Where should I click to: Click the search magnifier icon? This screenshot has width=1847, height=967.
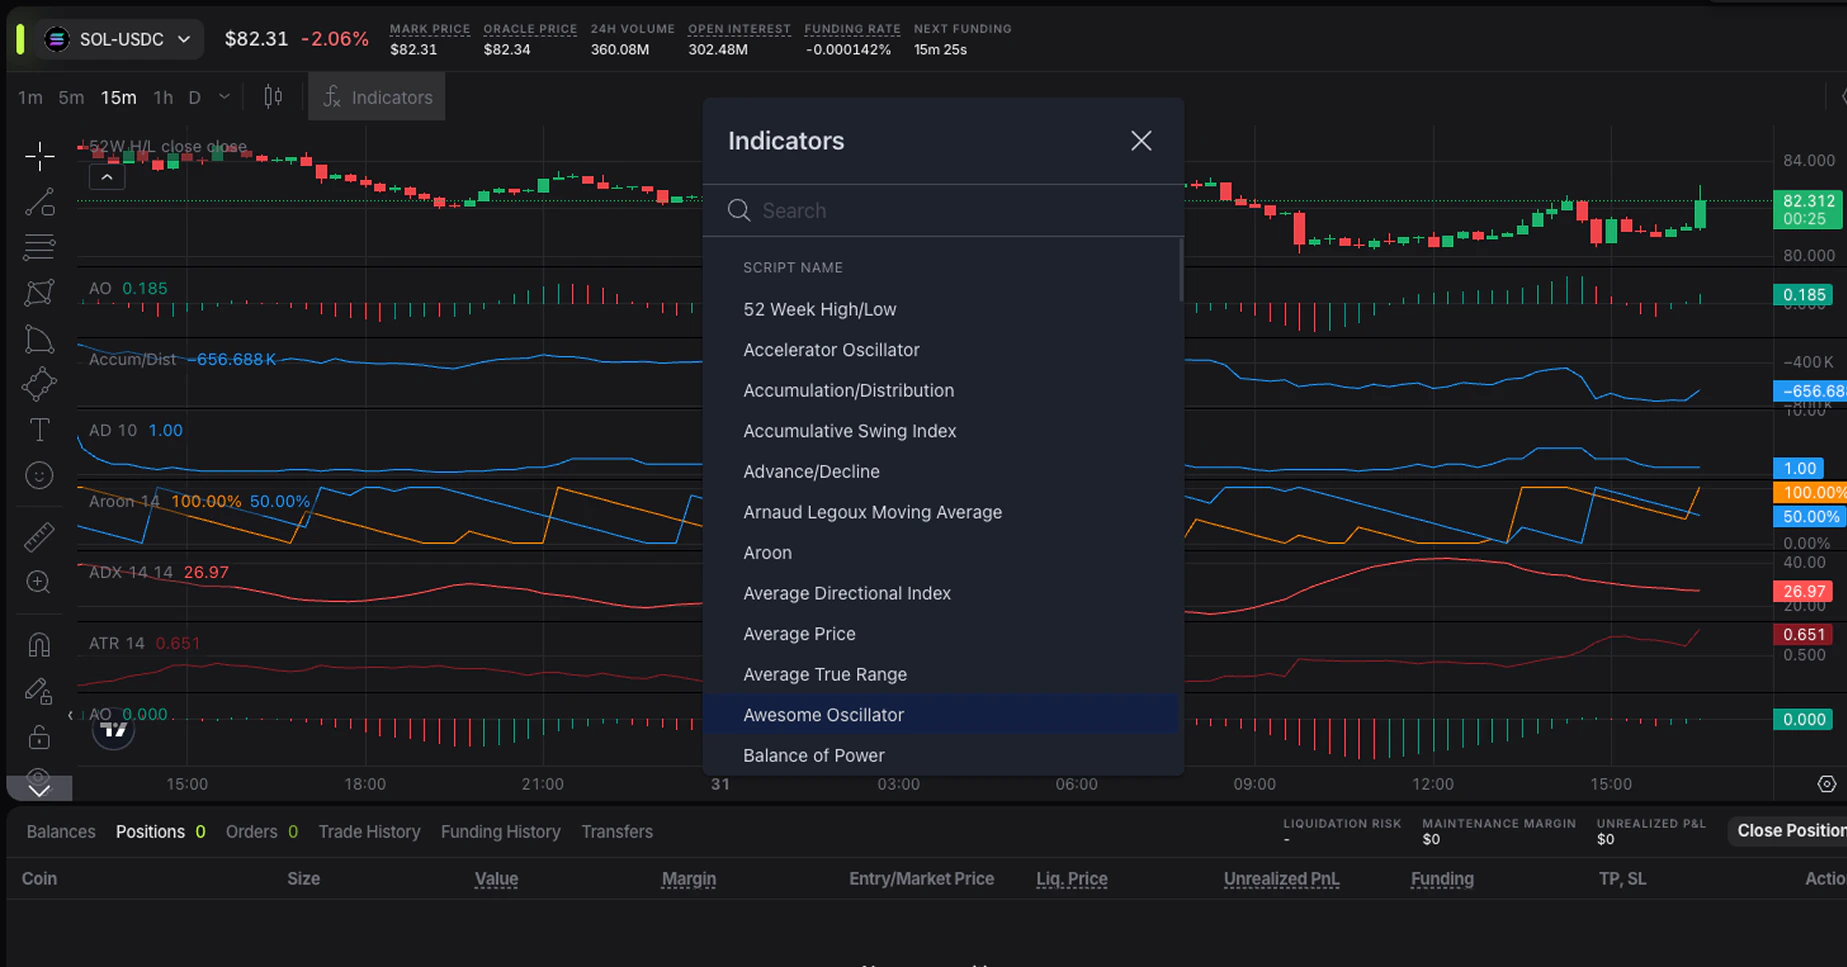coord(739,210)
